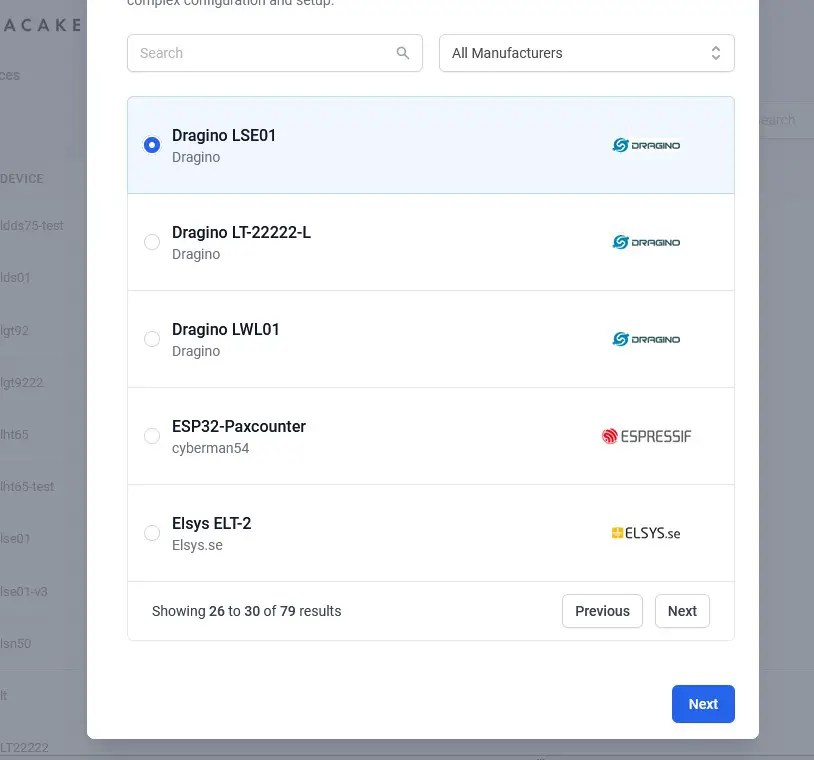Click the Dragino logo for LSE01
Screen dimensions: 814x760
click(646, 145)
